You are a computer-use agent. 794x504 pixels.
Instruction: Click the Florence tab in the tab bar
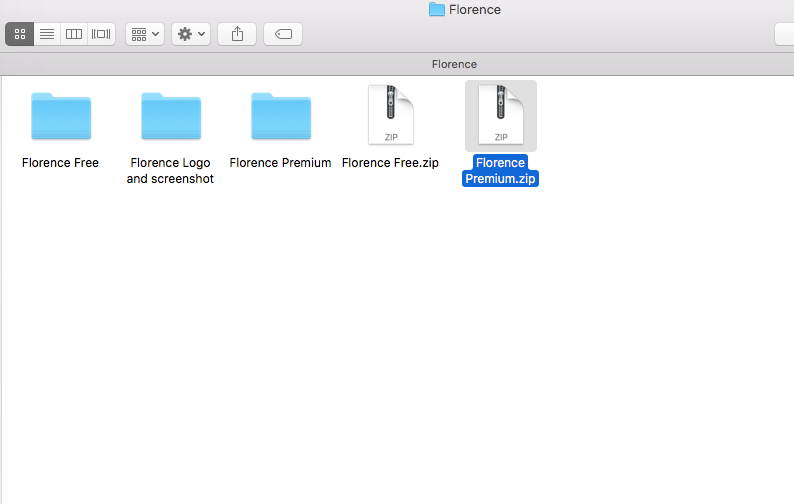454,64
